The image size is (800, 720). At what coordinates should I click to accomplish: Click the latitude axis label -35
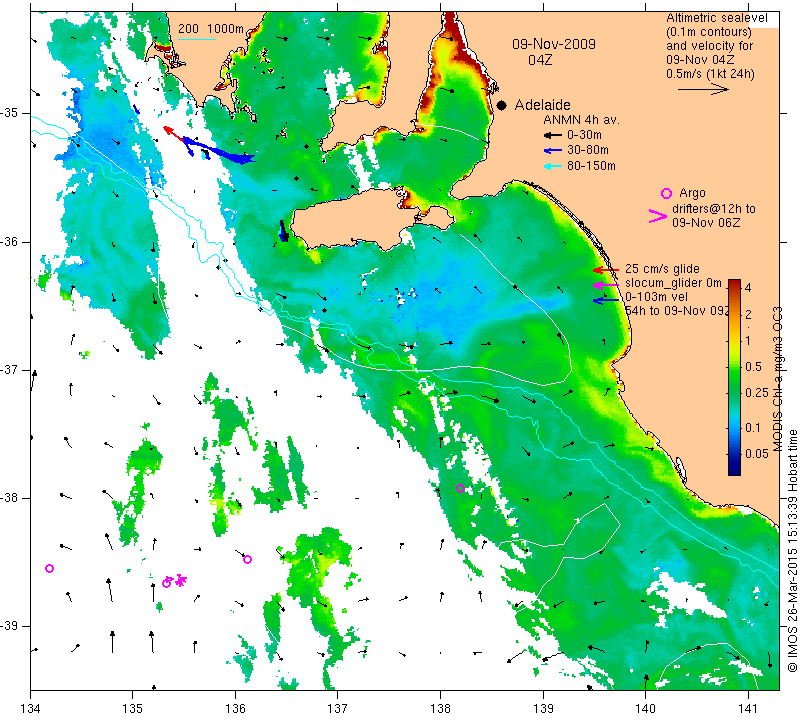click(10, 113)
